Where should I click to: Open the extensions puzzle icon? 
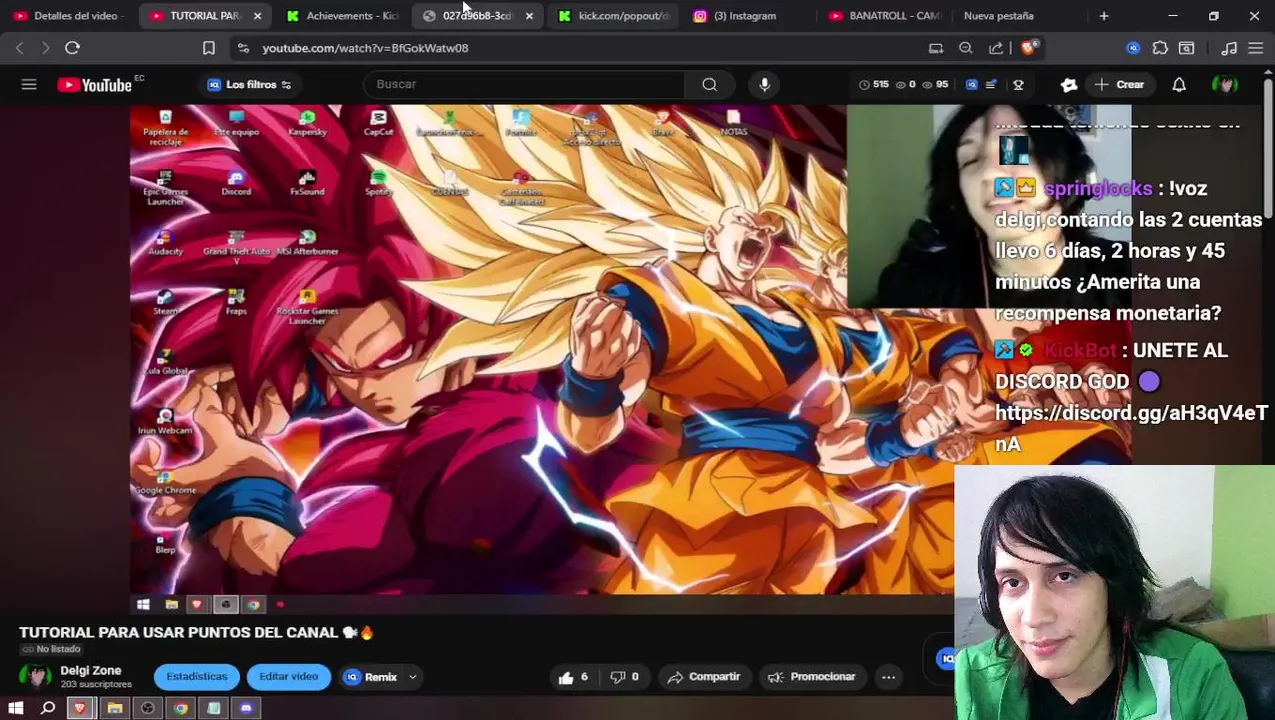(1160, 48)
